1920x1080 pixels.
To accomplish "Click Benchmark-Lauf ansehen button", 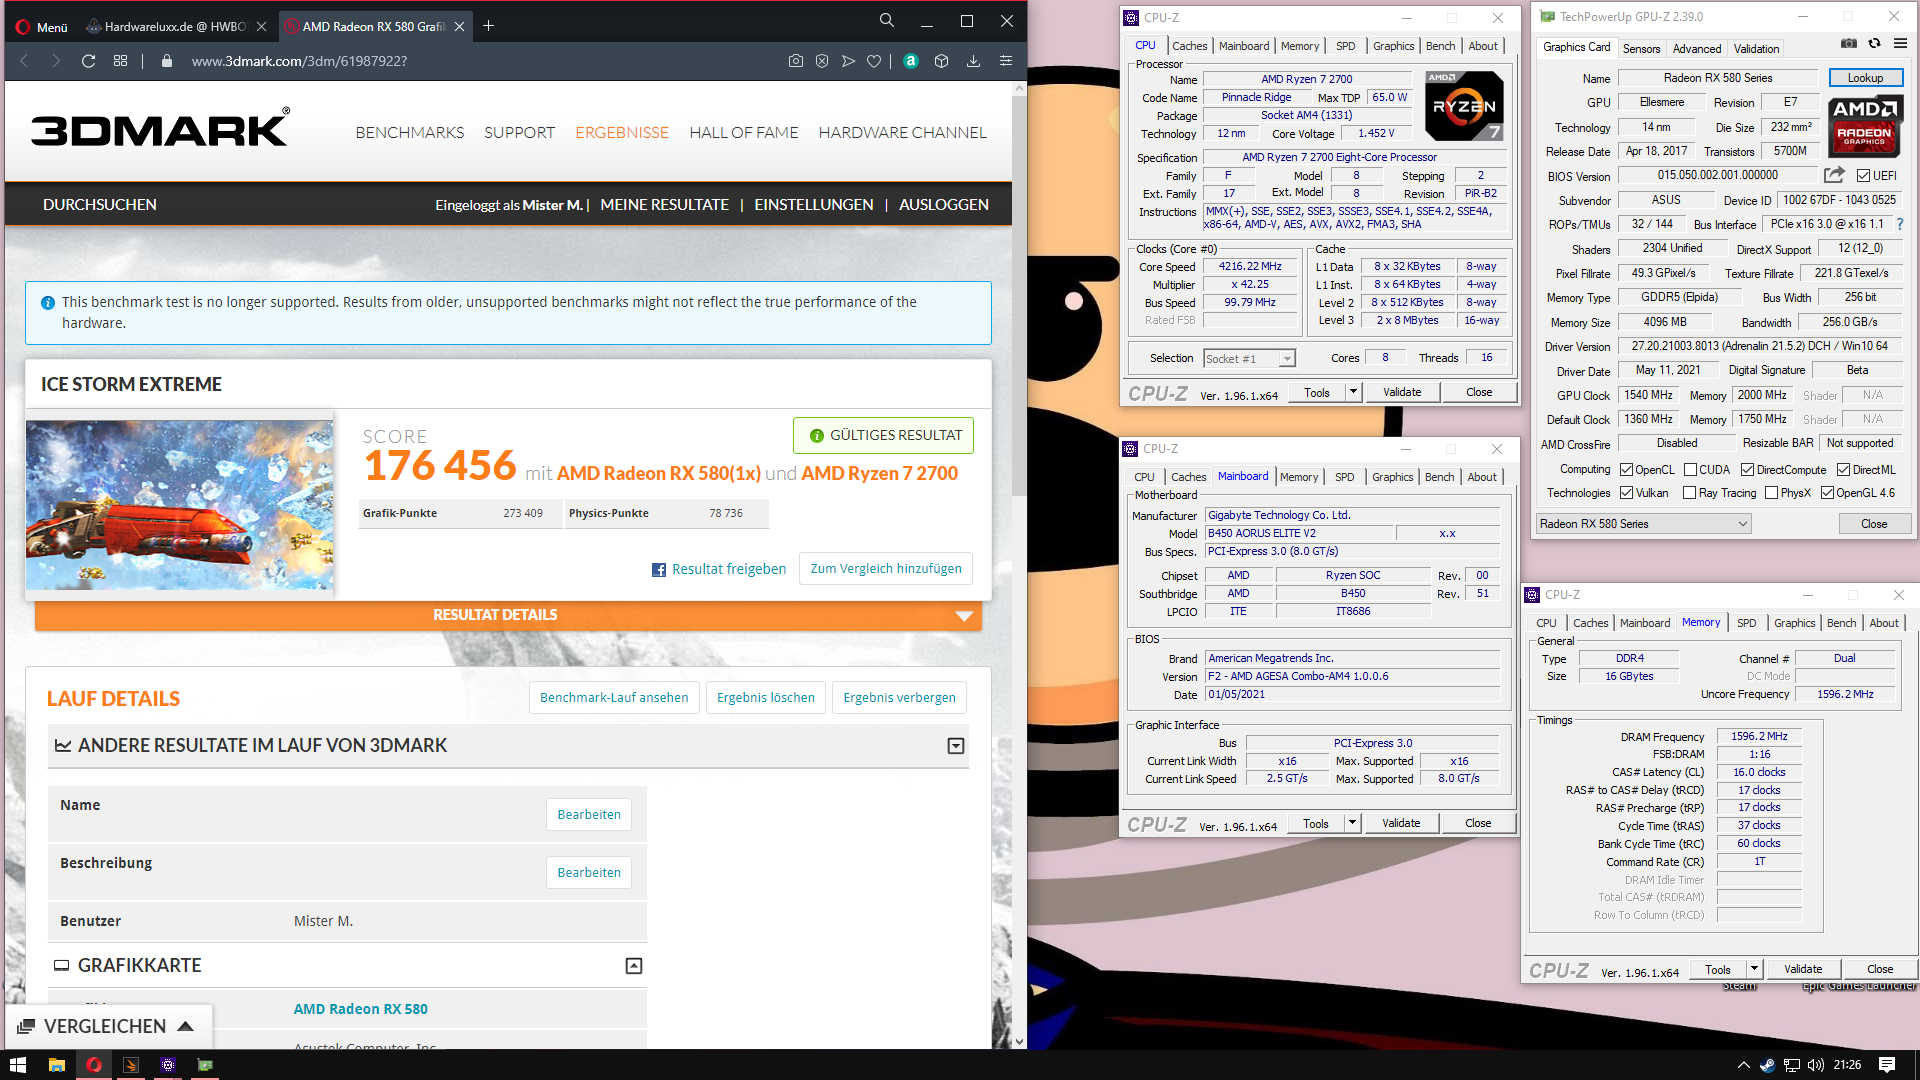I will coord(614,698).
